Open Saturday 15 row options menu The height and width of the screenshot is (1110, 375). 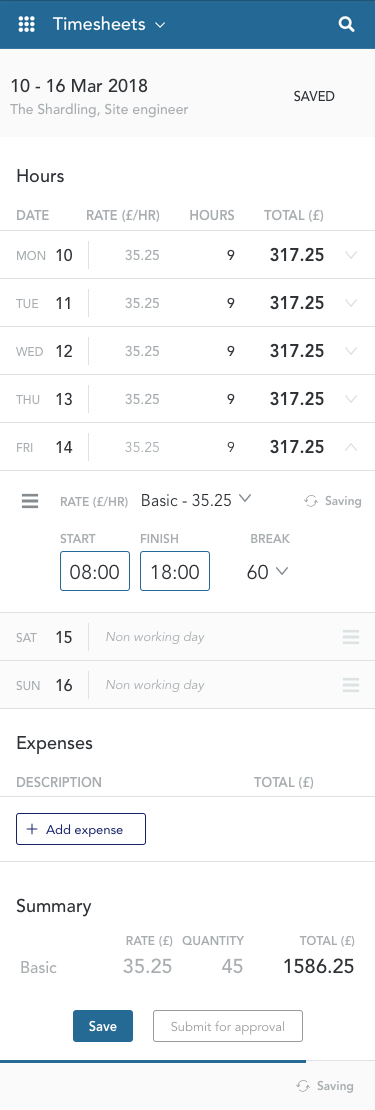[x=351, y=636]
